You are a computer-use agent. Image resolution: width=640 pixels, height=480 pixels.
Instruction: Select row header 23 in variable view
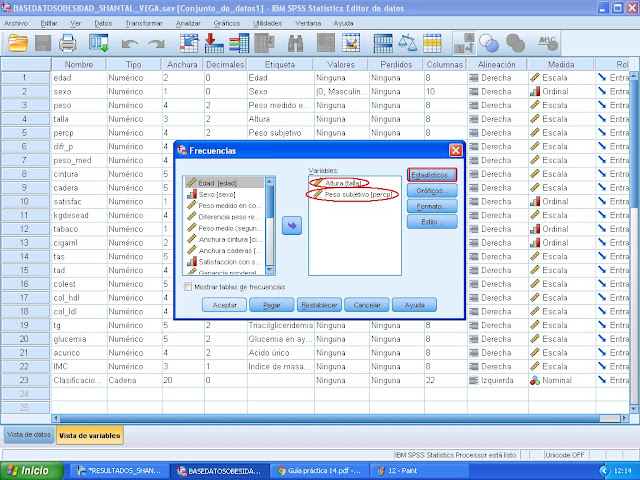point(24,380)
